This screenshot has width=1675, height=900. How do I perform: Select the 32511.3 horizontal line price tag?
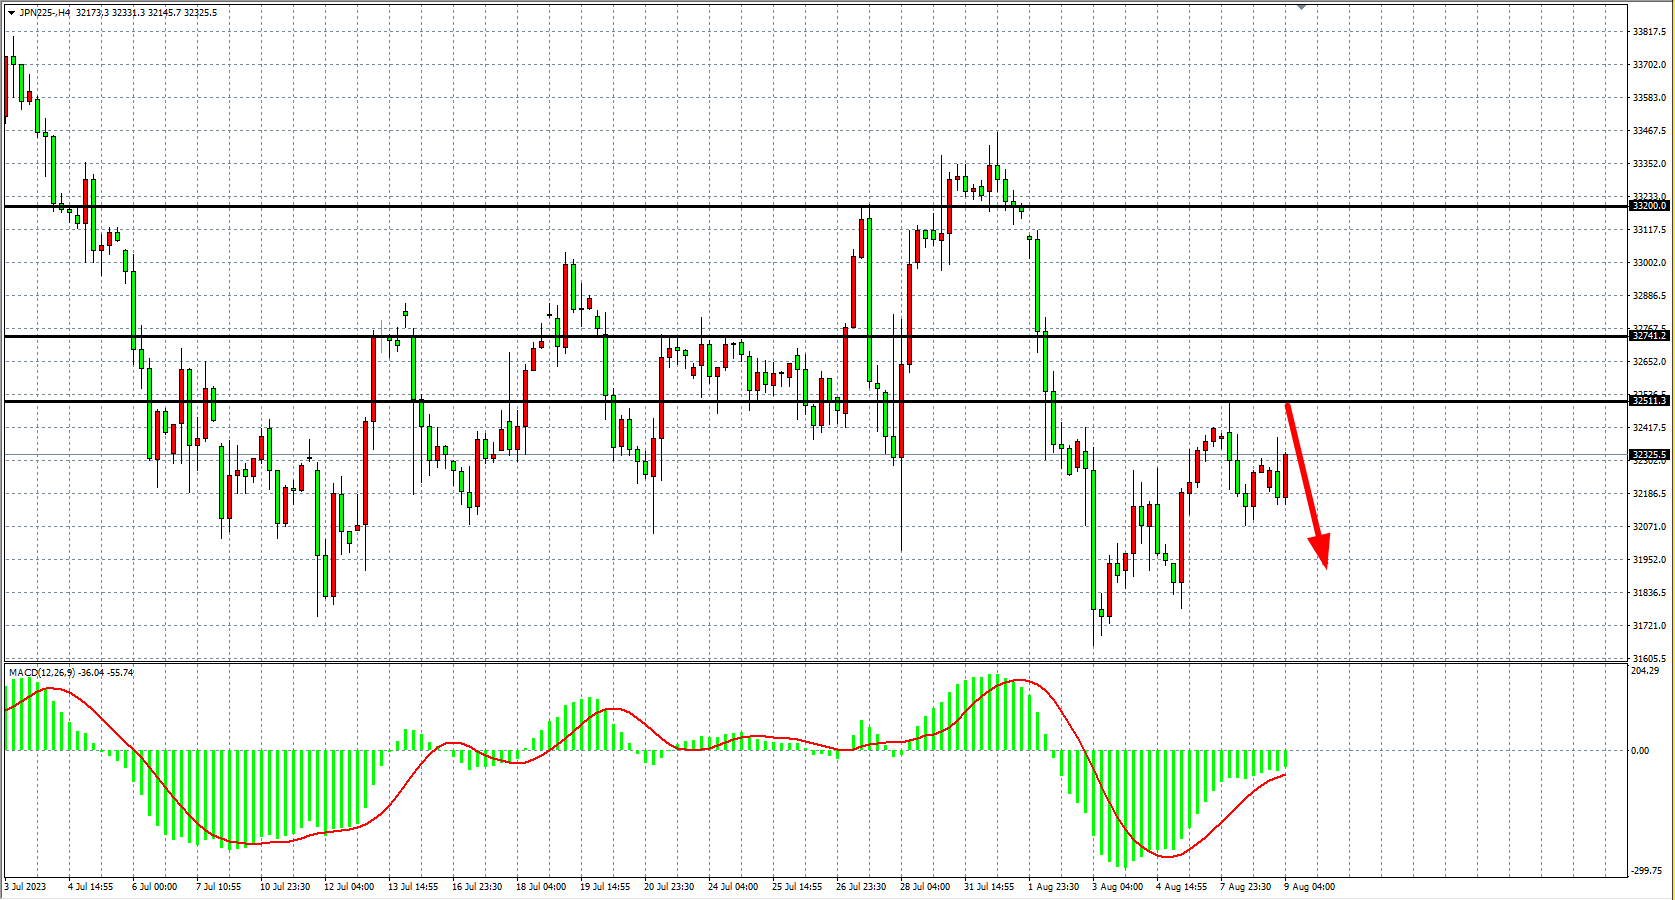(1649, 401)
